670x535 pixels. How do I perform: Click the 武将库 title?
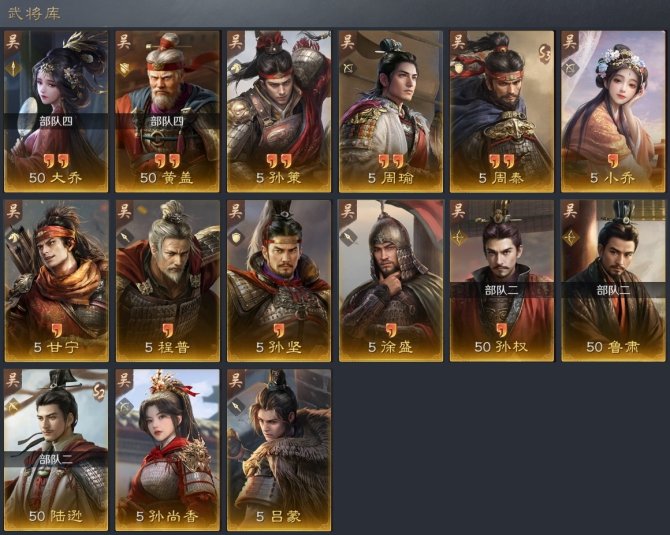coord(34,13)
